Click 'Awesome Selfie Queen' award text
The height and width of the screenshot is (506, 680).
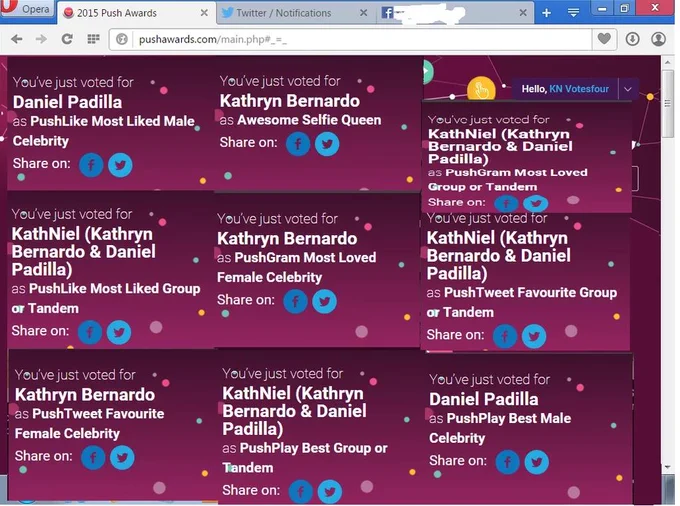[309, 120]
